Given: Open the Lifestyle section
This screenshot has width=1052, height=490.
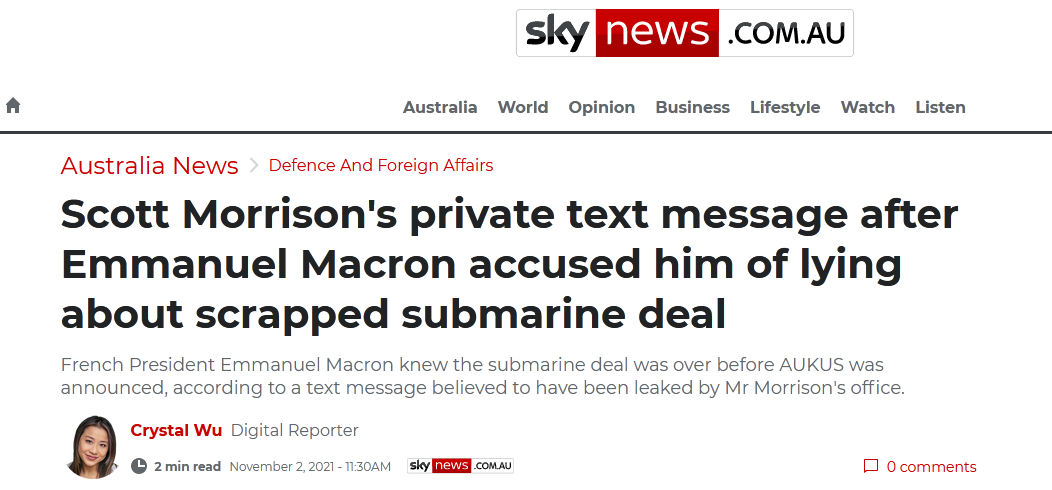Looking at the screenshot, I should click(785, 107).
